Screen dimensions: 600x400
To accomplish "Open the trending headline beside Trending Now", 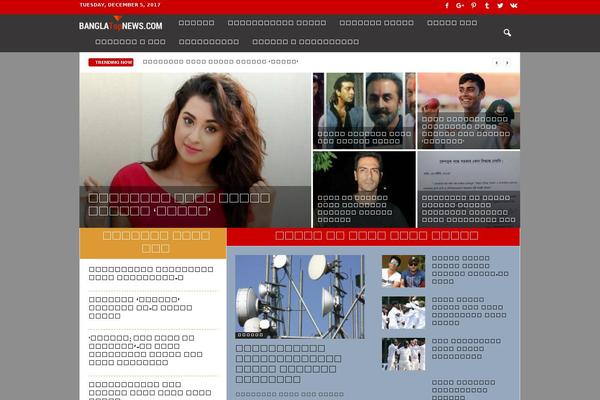I will (x=220, y=62).
